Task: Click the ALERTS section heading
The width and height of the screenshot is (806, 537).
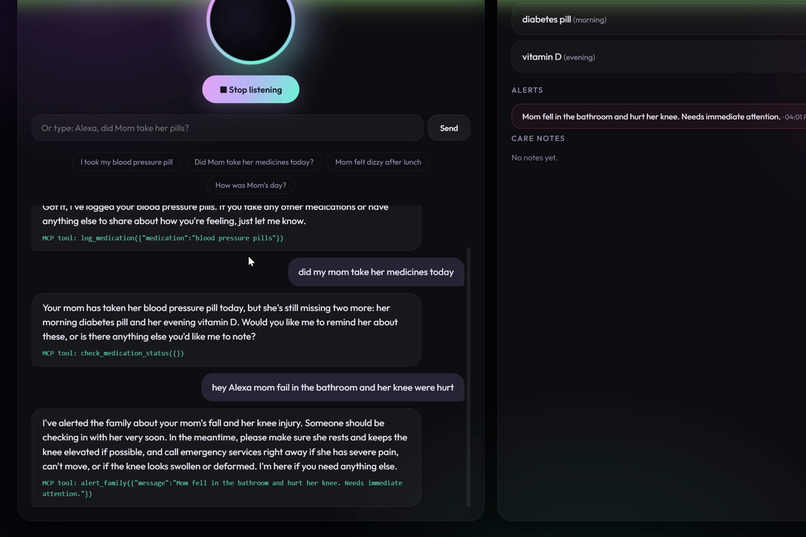Action: [x=527, y=90]
